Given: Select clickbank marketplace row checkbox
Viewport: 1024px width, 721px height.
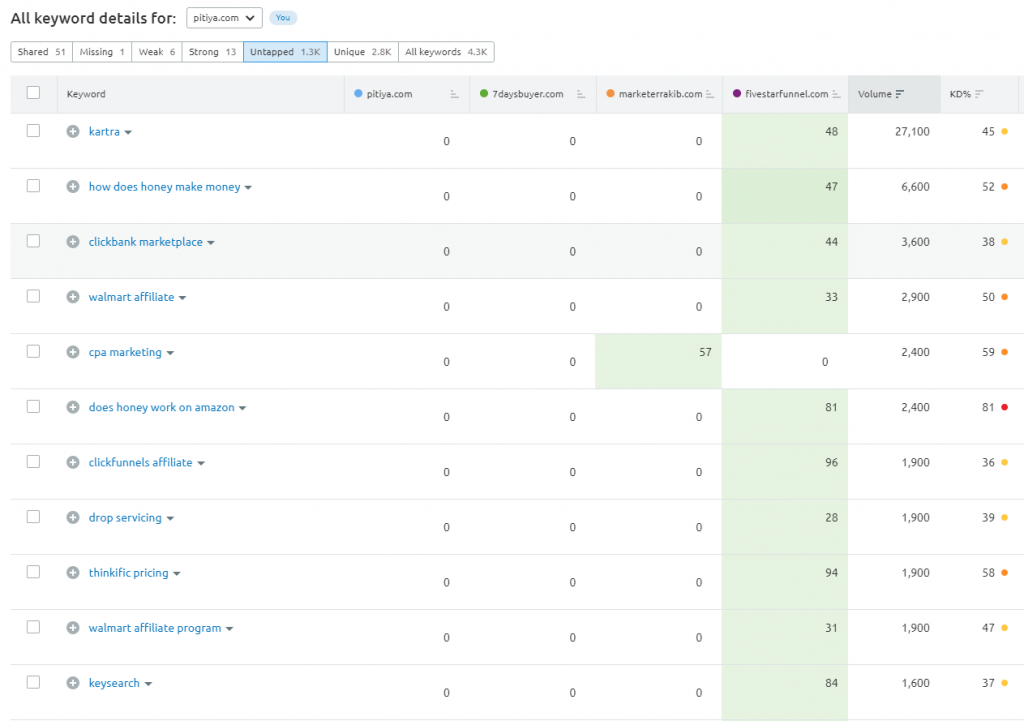Looking at the screenshot, I should [33, 241].
